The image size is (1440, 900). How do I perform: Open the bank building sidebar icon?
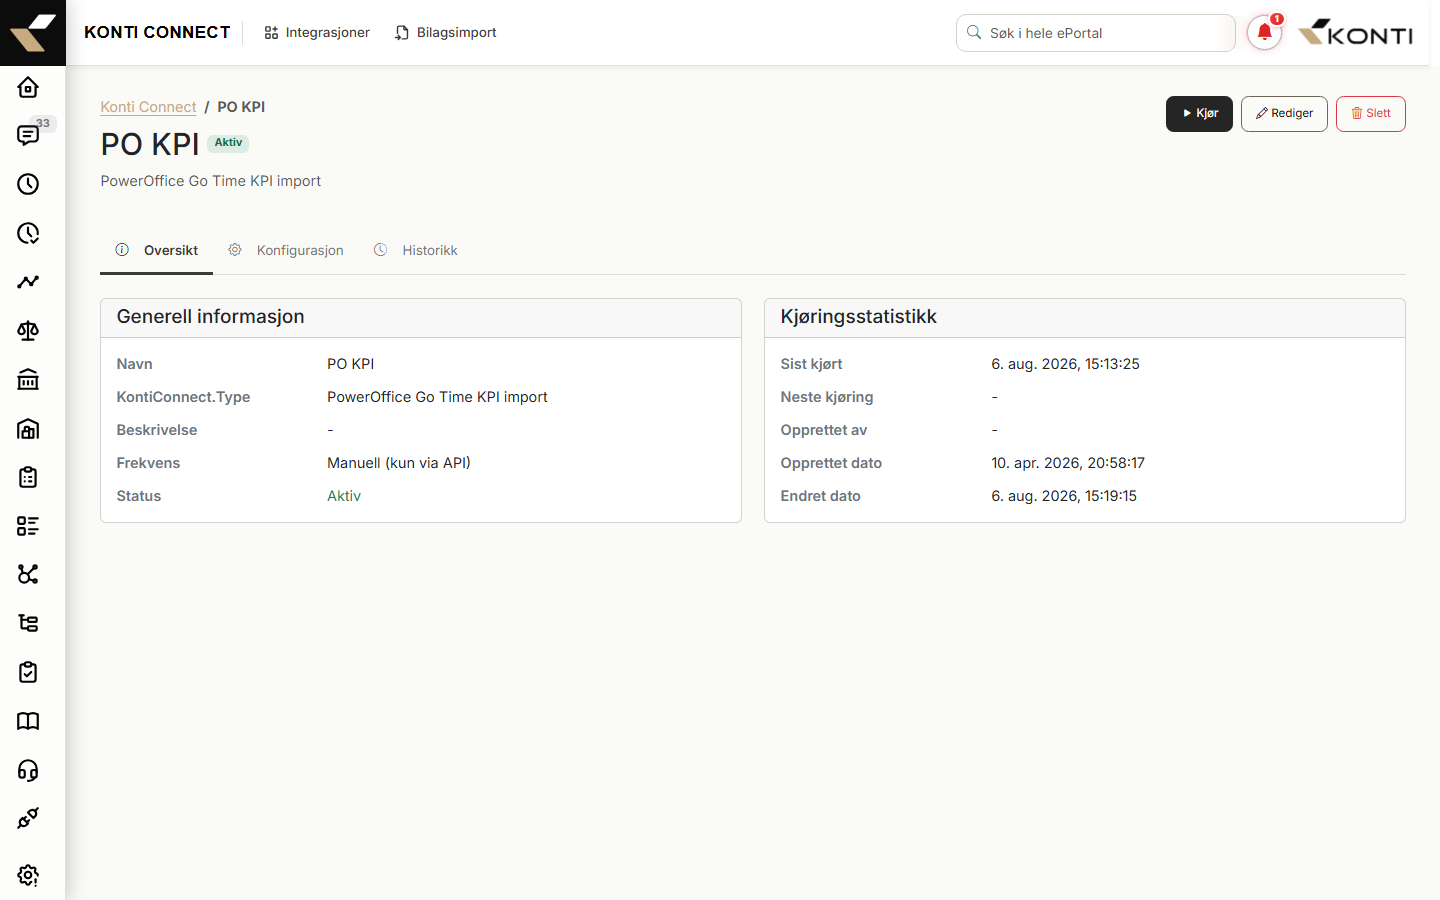(x=28, y=380)
